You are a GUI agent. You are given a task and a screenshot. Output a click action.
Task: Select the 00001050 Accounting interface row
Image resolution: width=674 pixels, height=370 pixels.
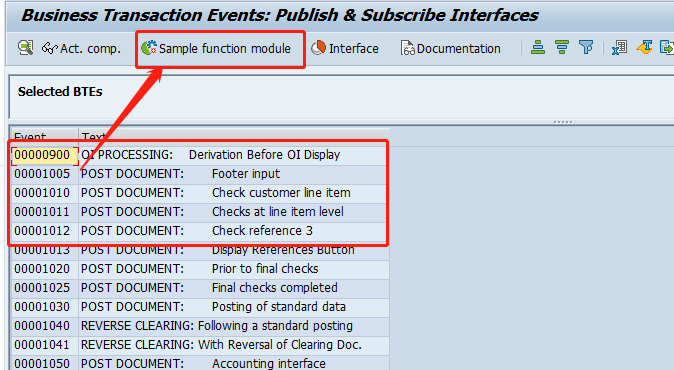pos(199,363)
